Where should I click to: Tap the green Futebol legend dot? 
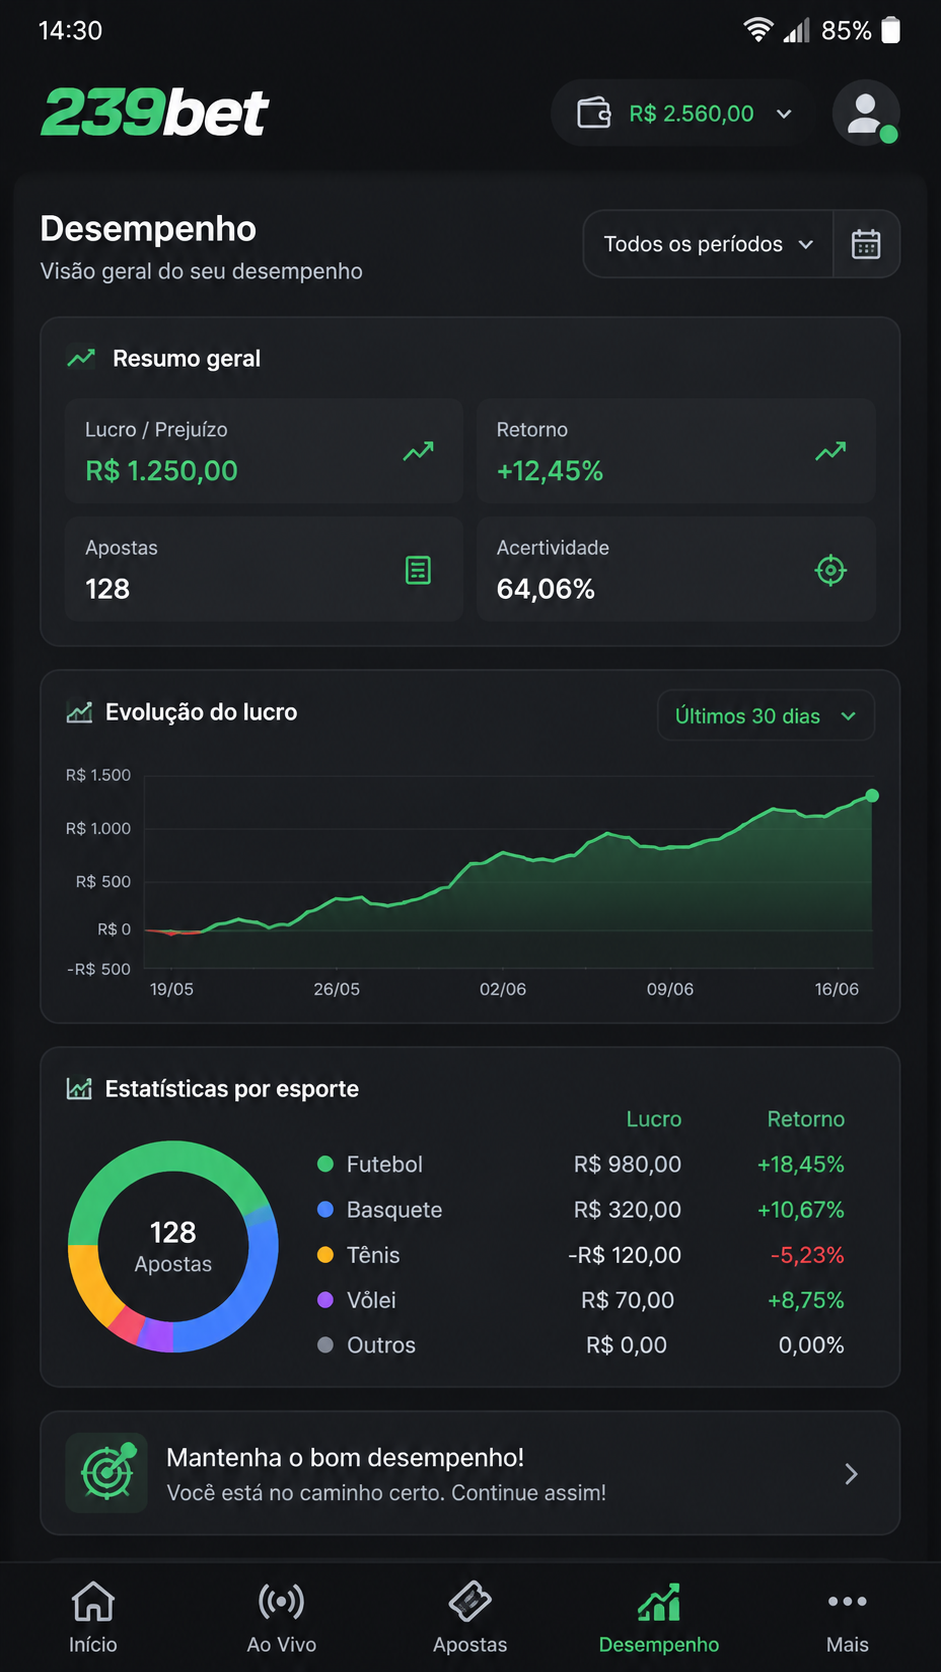click(325, 1164)
